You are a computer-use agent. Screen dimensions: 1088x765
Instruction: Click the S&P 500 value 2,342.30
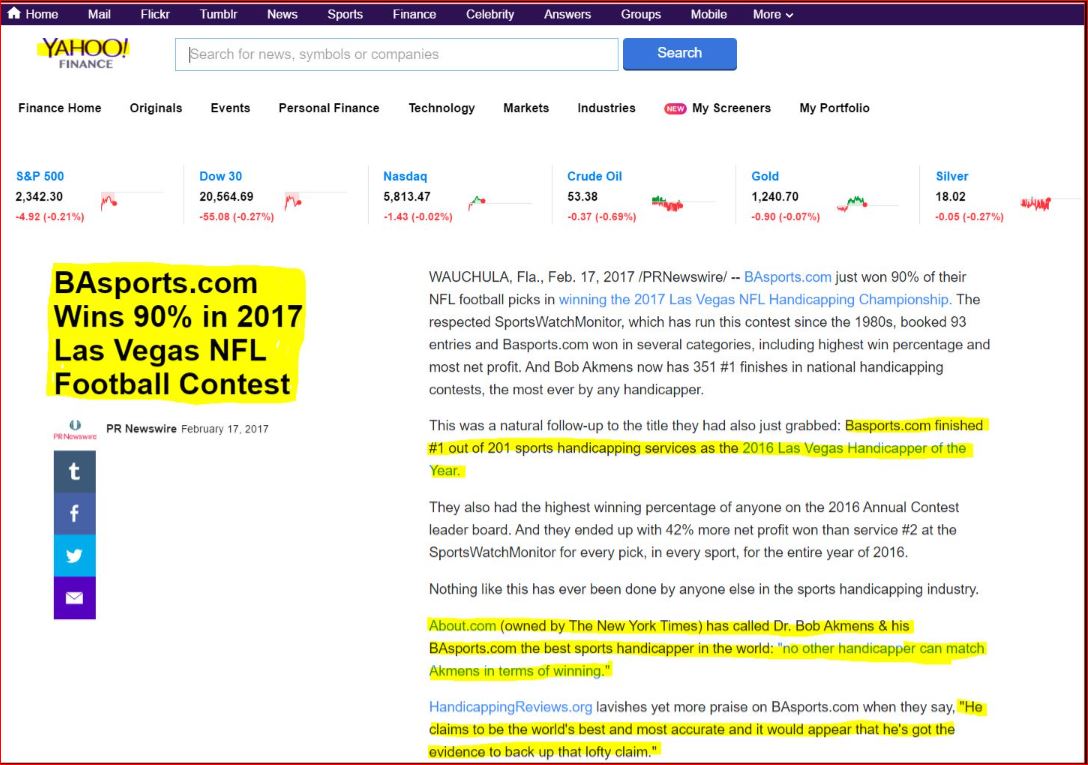click(39, 197)
